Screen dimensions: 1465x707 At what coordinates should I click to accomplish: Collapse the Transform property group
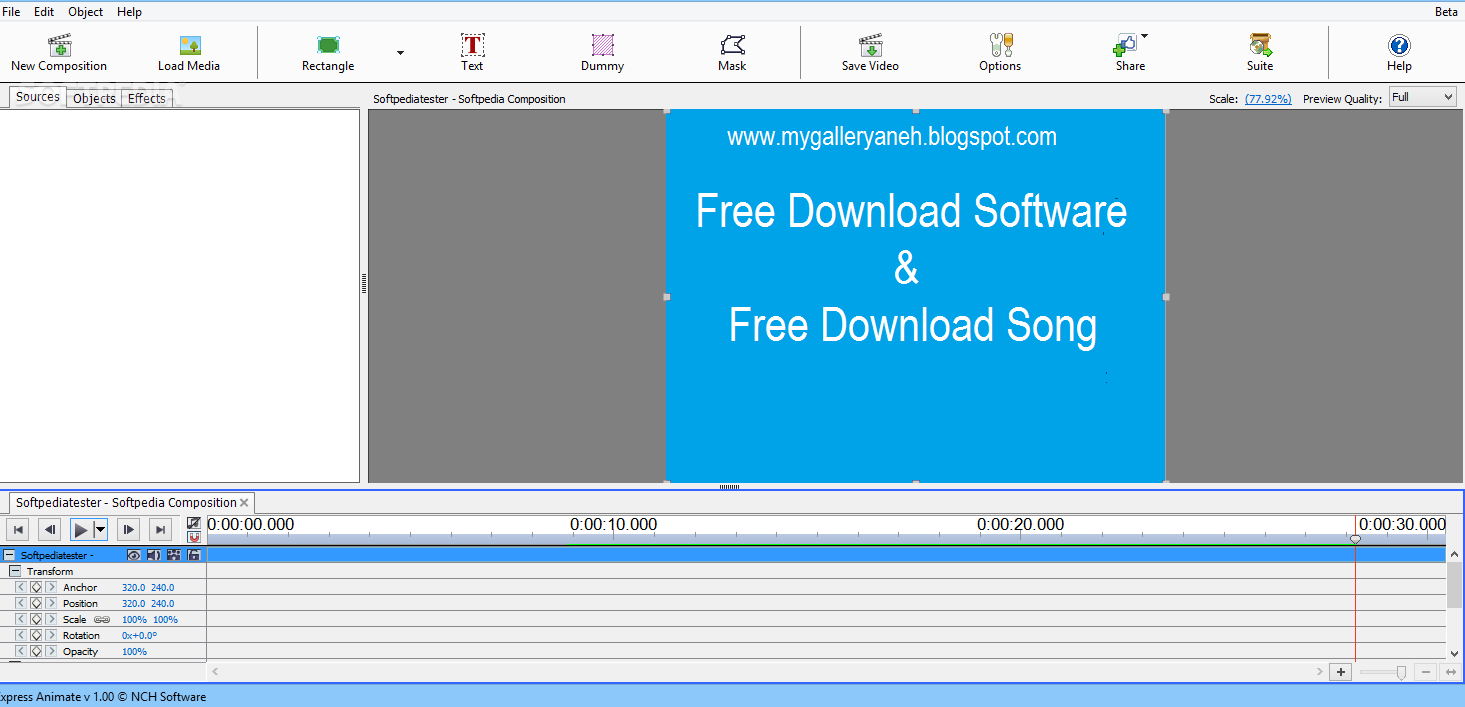pyautogui.click(x=14, y=570)
